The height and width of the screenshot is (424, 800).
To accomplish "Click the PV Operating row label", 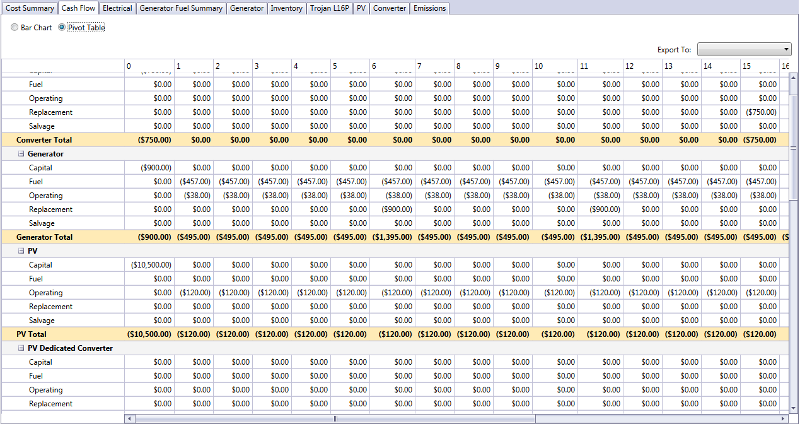I will pos(45,293).
